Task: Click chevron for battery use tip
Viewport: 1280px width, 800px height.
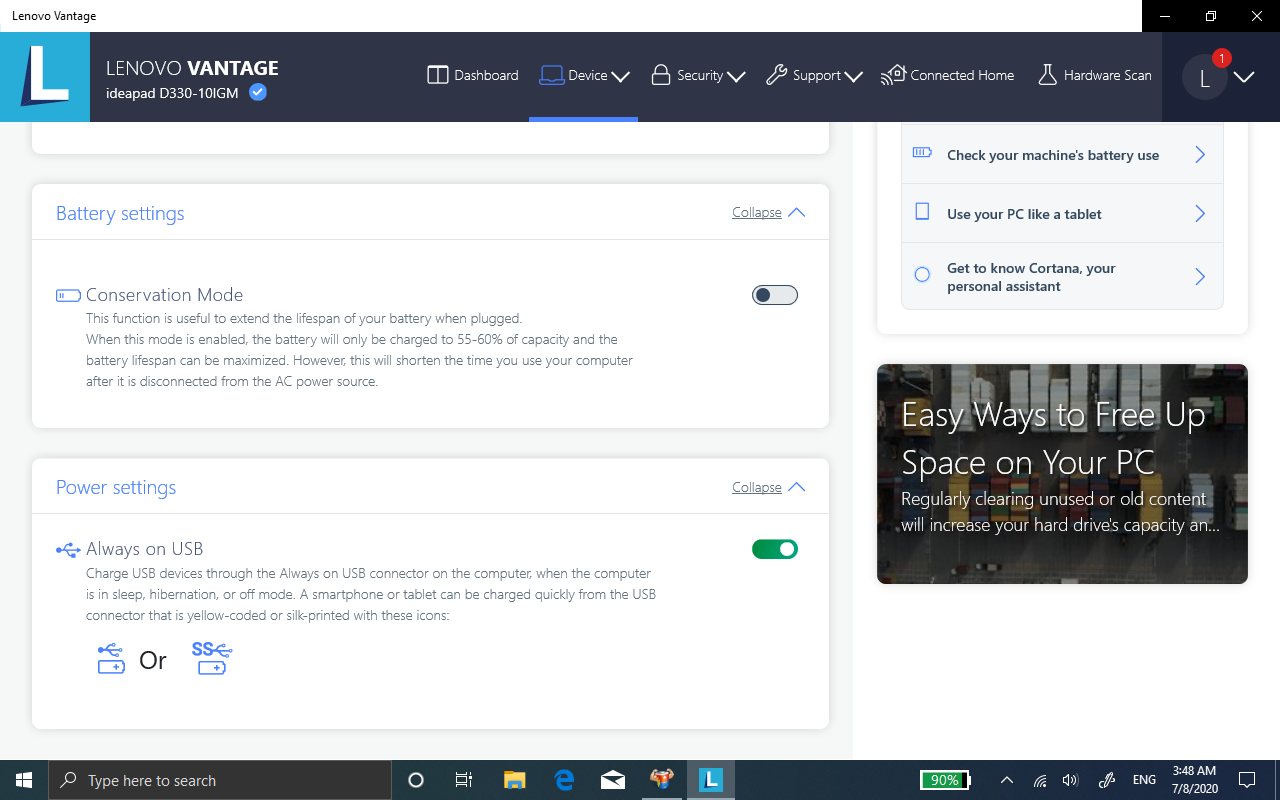Action: (1200, 155)
